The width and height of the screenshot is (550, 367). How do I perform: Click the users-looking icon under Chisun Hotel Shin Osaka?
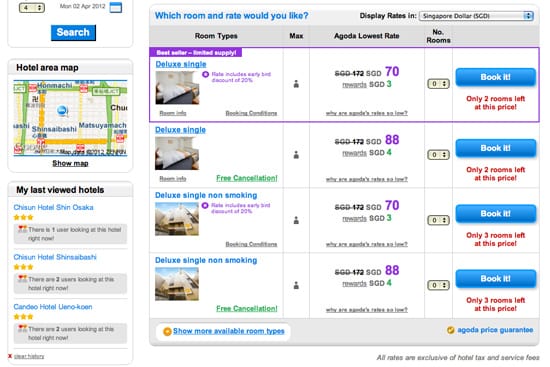[x=22, y=229]
